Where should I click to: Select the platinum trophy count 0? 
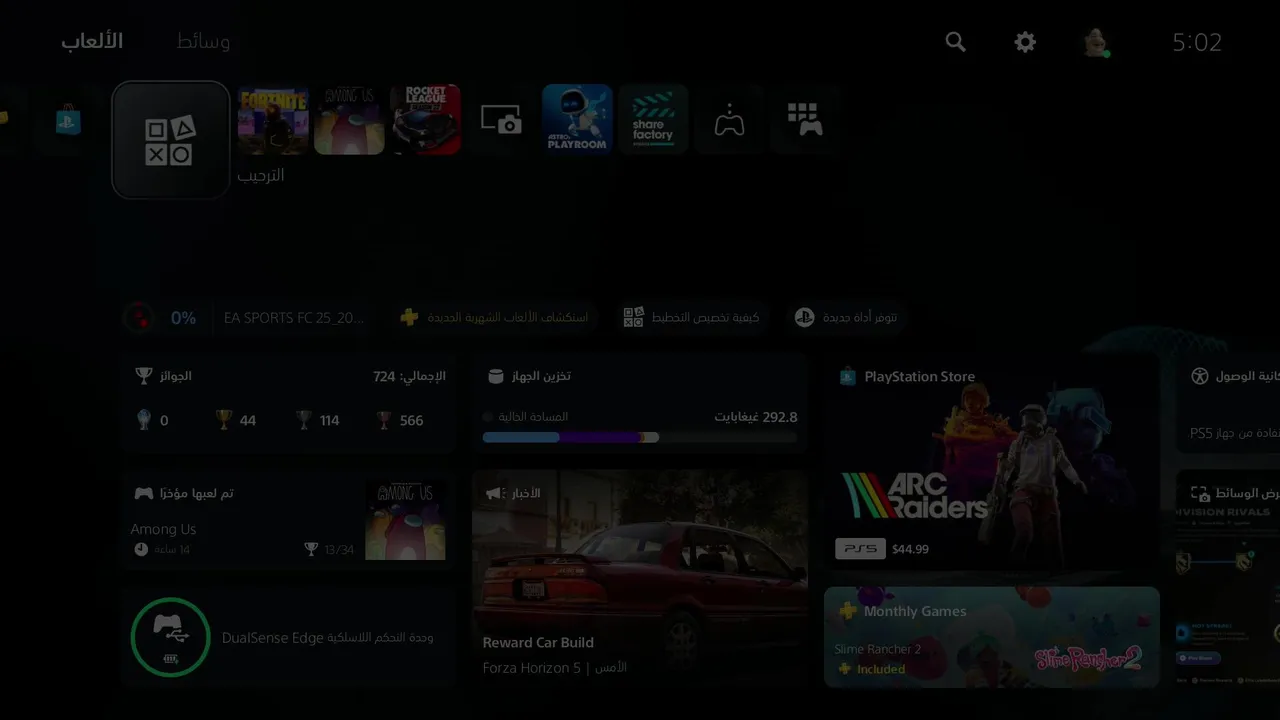[x=153, y=420]
